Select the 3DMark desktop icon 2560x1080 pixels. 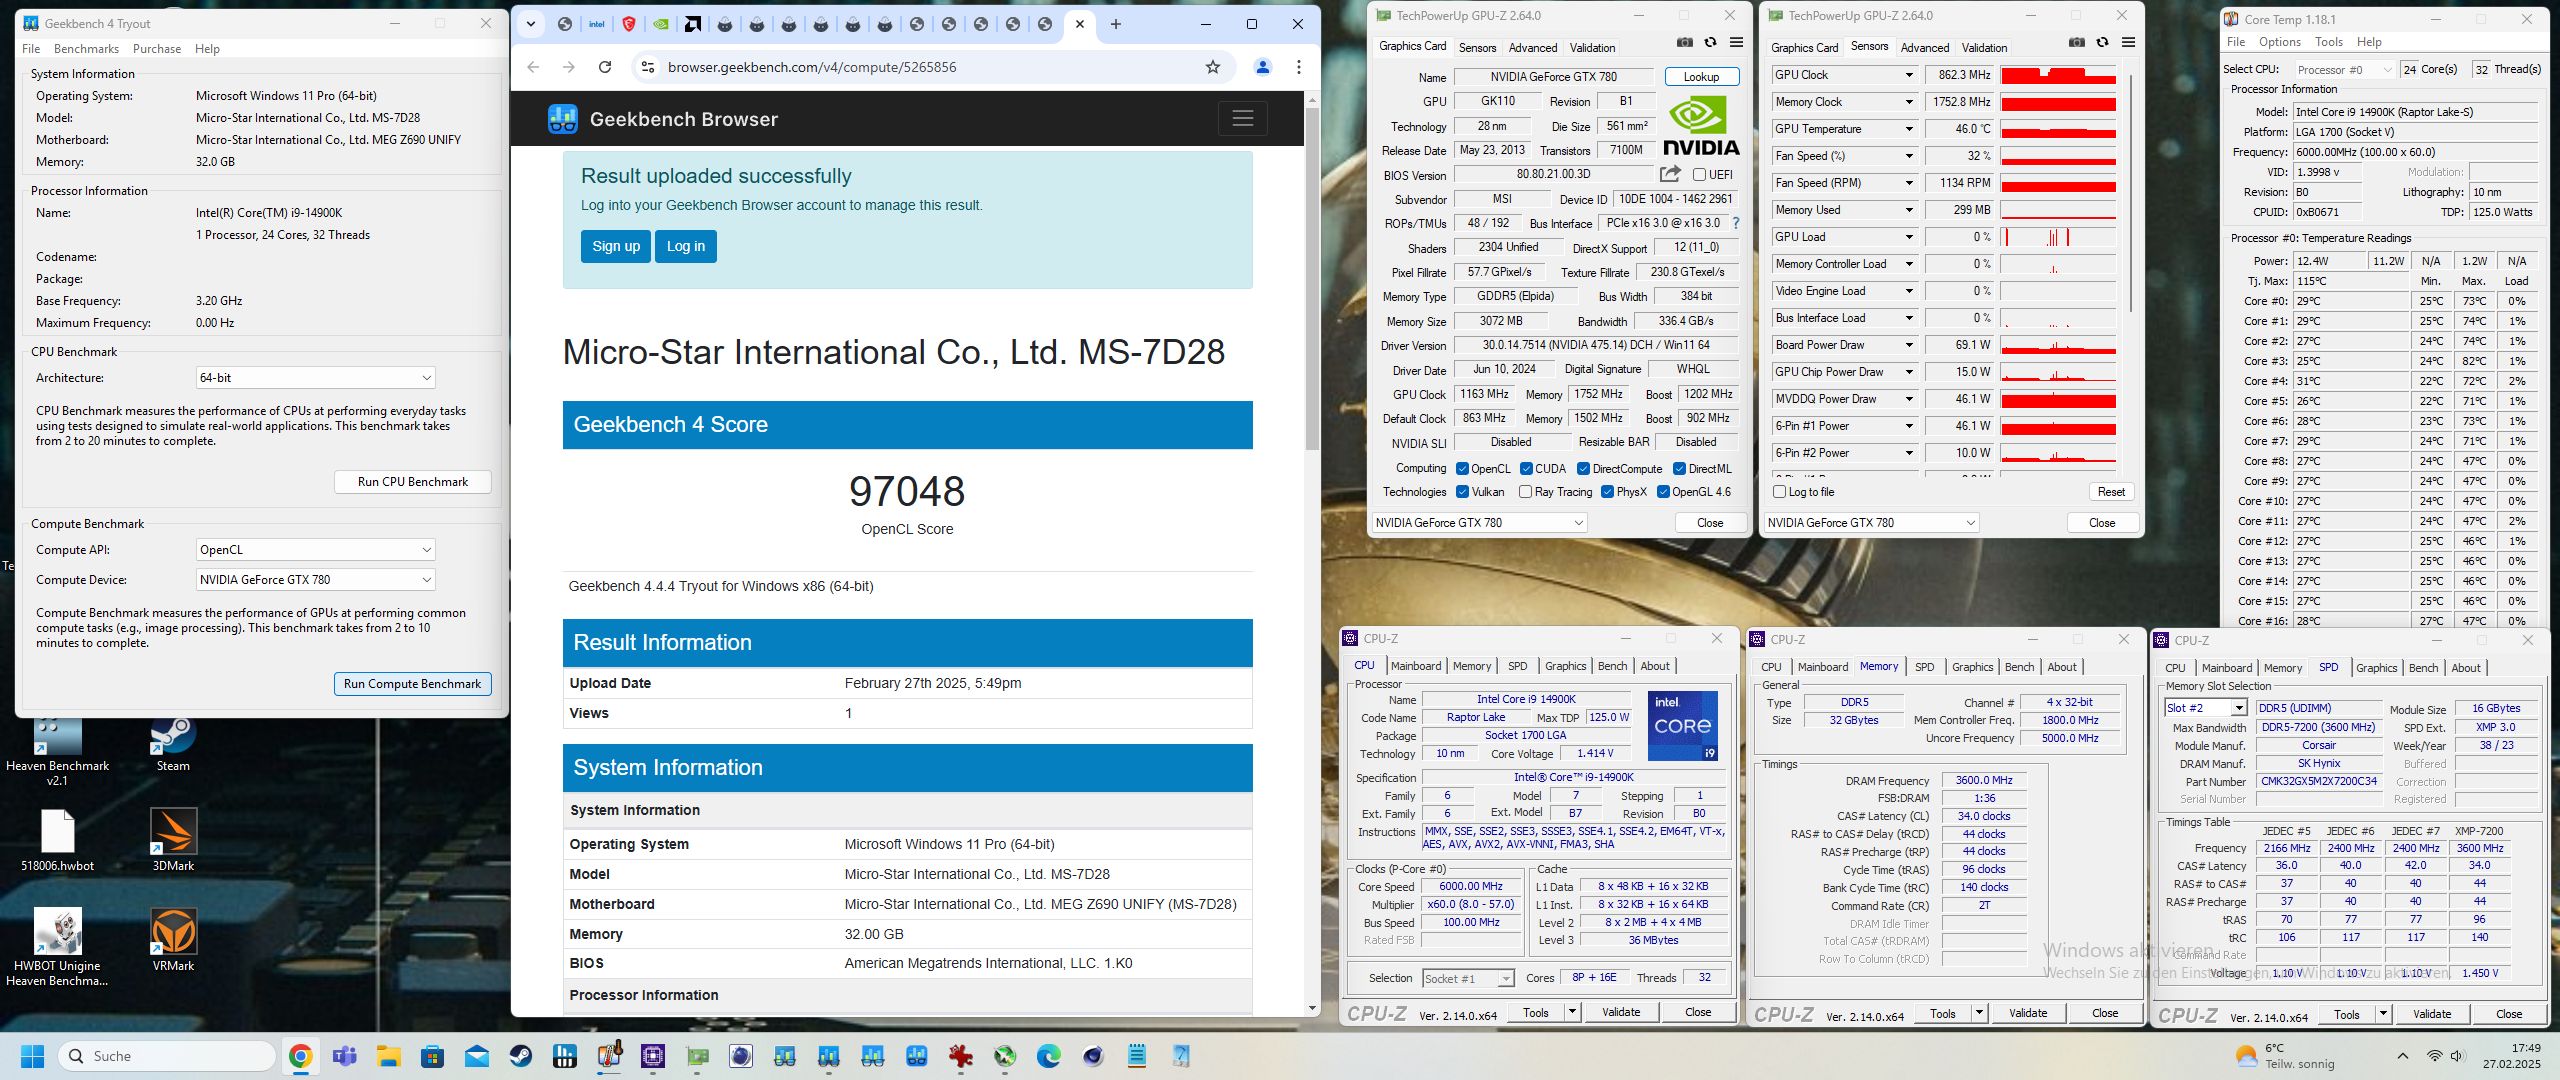[173, 840]
